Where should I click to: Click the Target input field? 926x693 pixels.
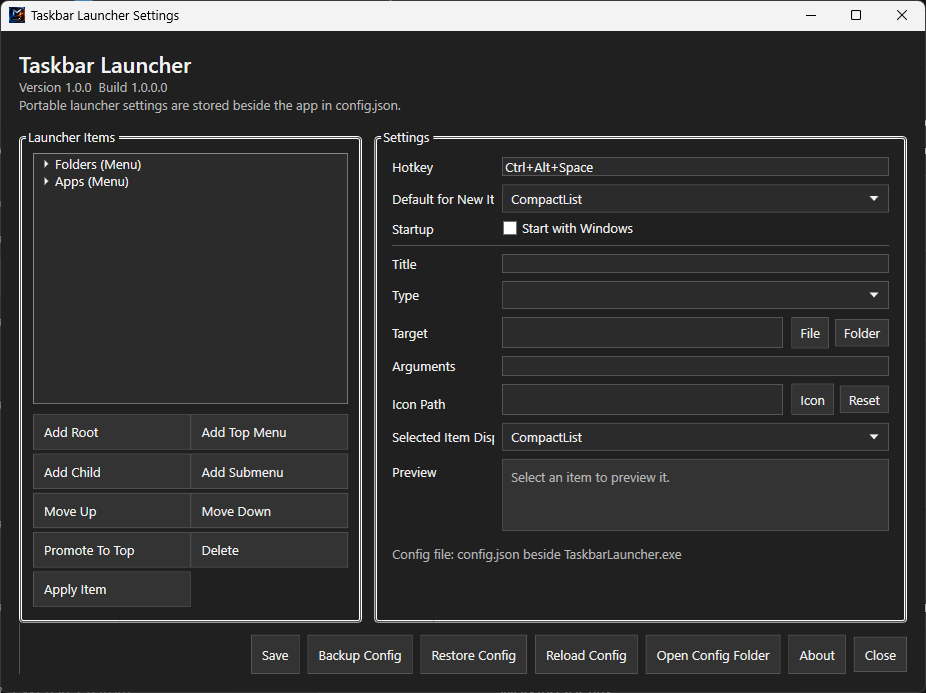pos(643,333)
